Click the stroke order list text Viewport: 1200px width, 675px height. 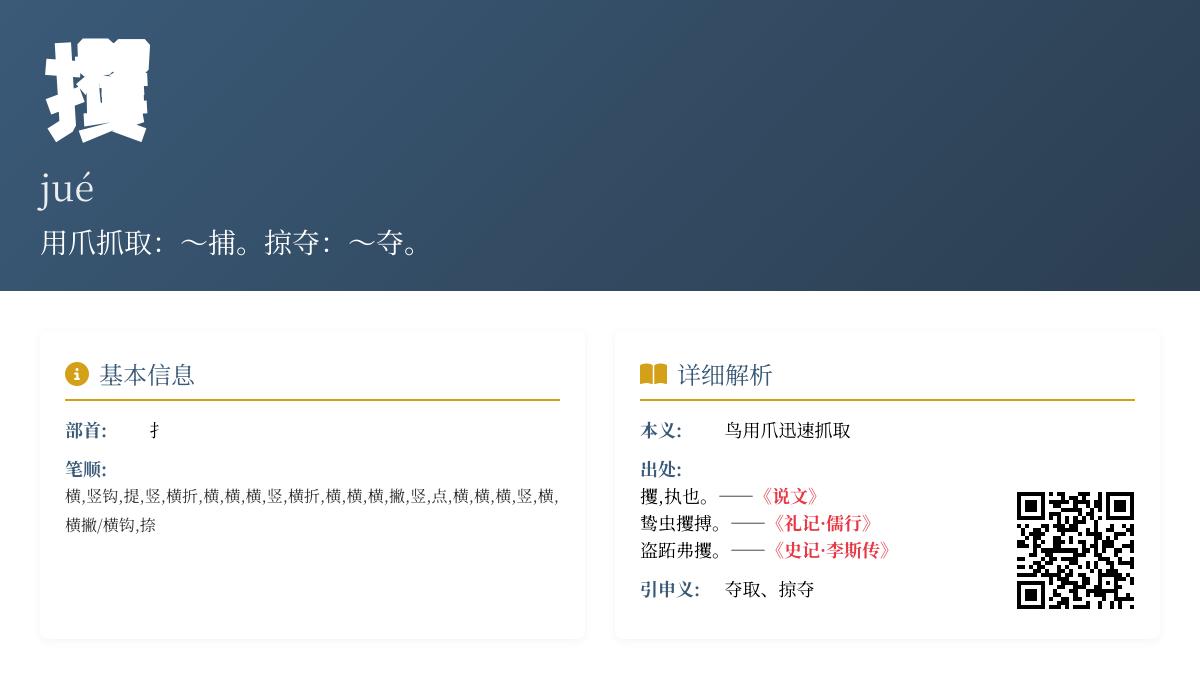pyautogui.click(x=312, y=510)
